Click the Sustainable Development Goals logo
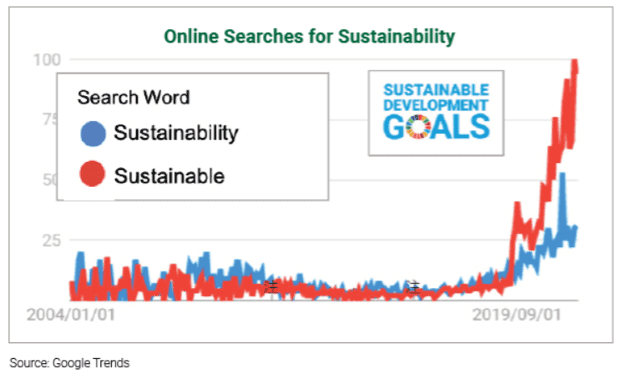This screenshot has width=638, height=375. click(x=436, y=113)
